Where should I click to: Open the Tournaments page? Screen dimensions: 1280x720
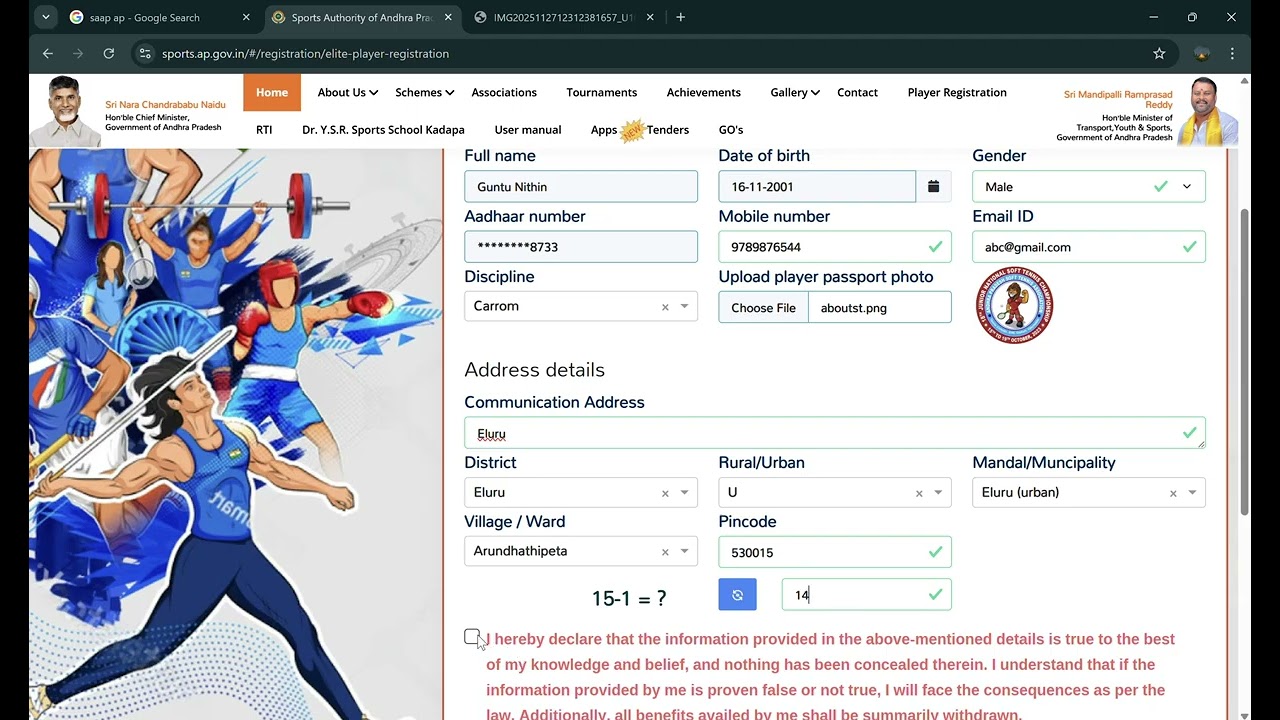[x=601, y=92]
